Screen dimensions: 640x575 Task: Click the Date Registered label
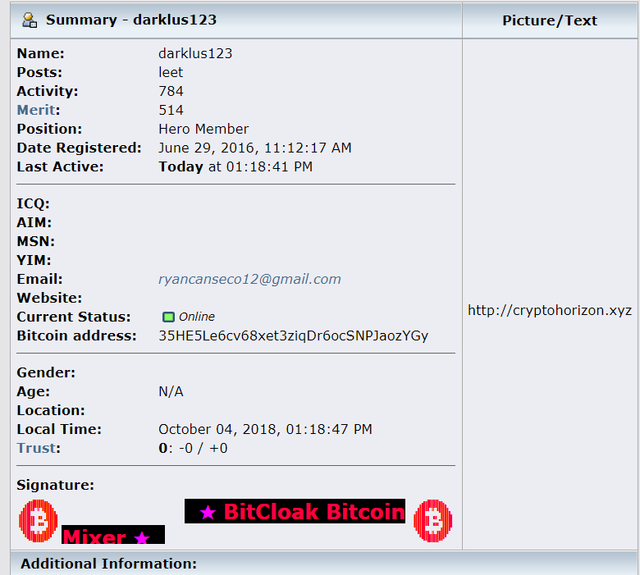point(79,148)
